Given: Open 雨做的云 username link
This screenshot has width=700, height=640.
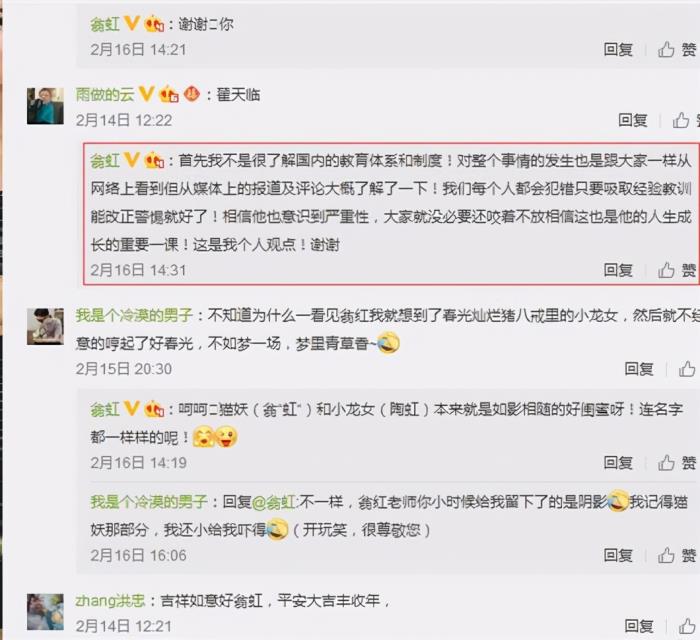Looking at the screenshot, I should point(105,94).
